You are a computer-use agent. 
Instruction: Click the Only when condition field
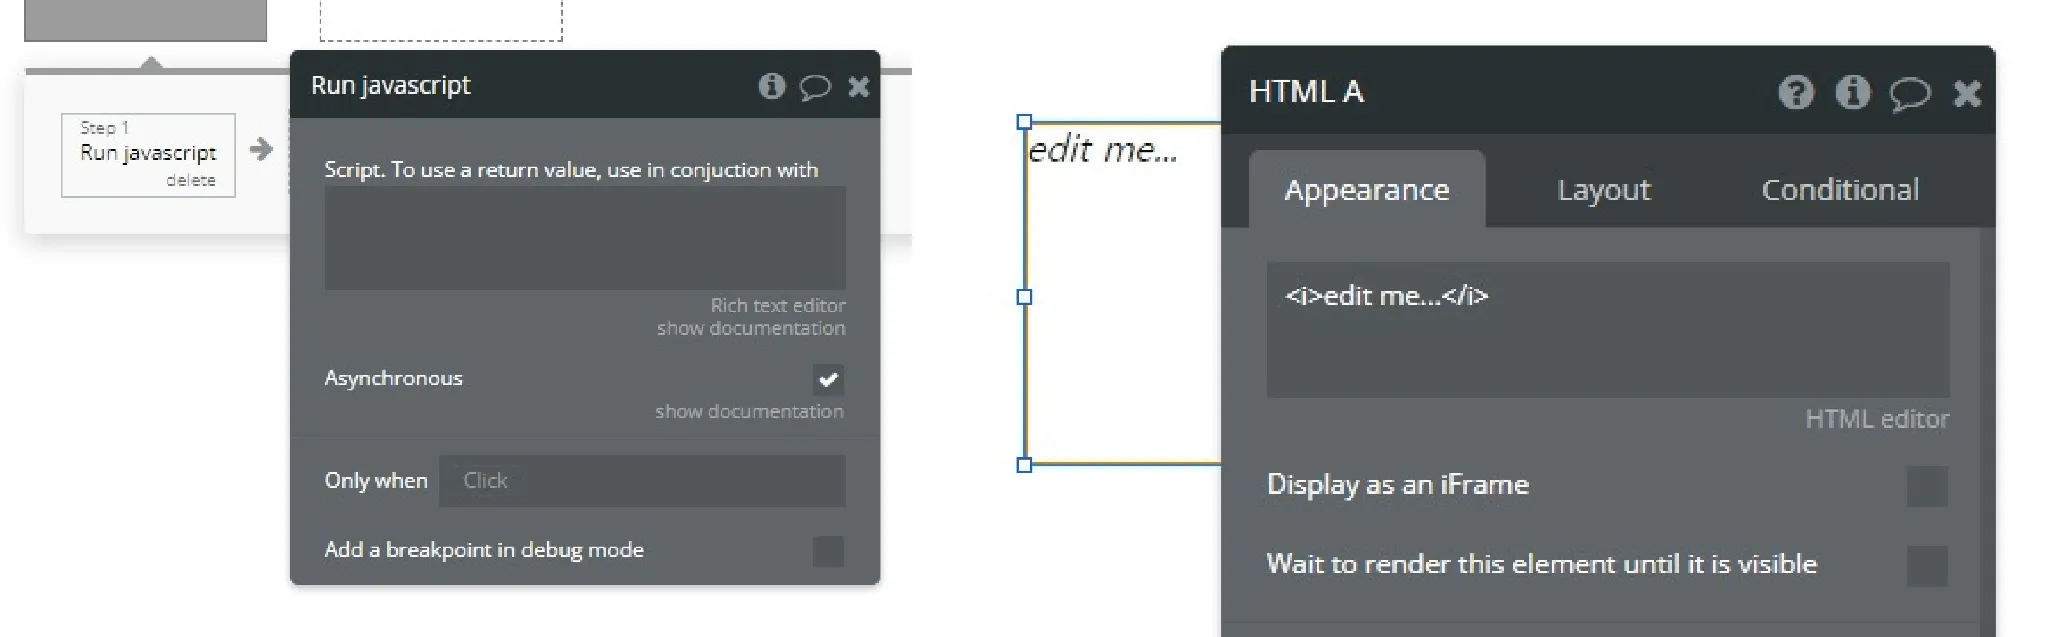point(642,481)
